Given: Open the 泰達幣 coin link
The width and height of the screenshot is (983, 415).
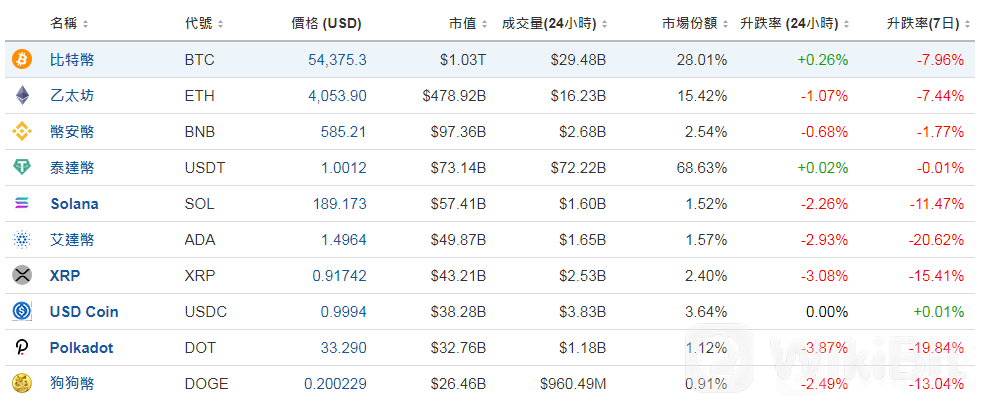Looking at the screenshot, I should pos(72,167).
